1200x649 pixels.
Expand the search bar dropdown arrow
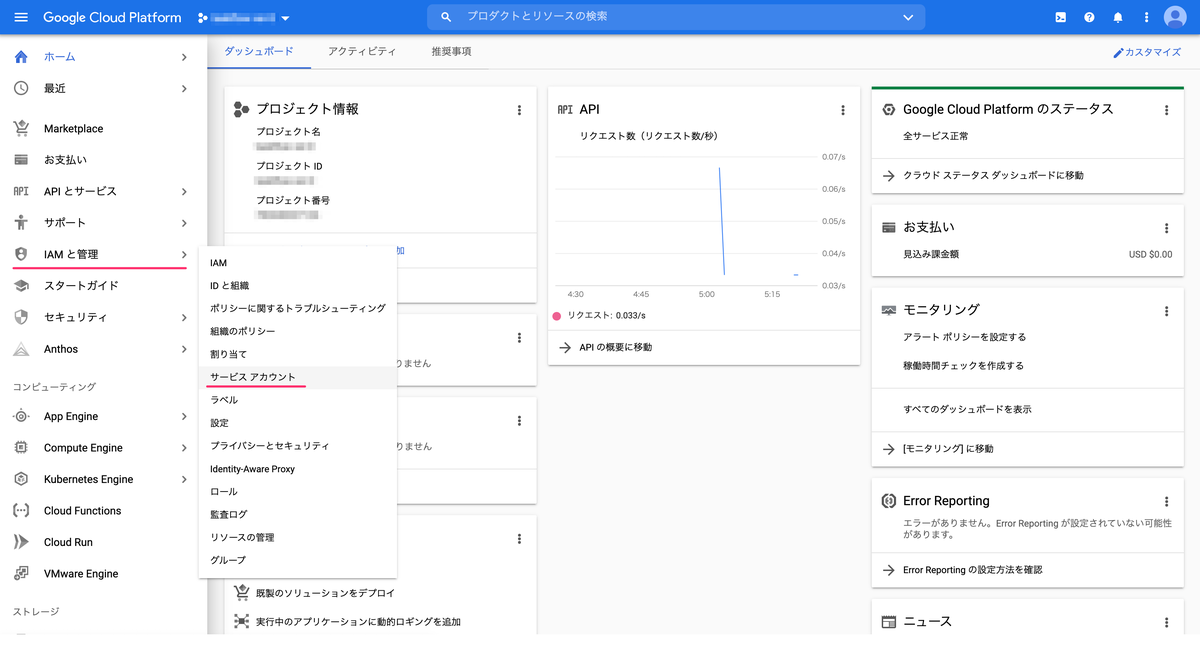(908, 17)
